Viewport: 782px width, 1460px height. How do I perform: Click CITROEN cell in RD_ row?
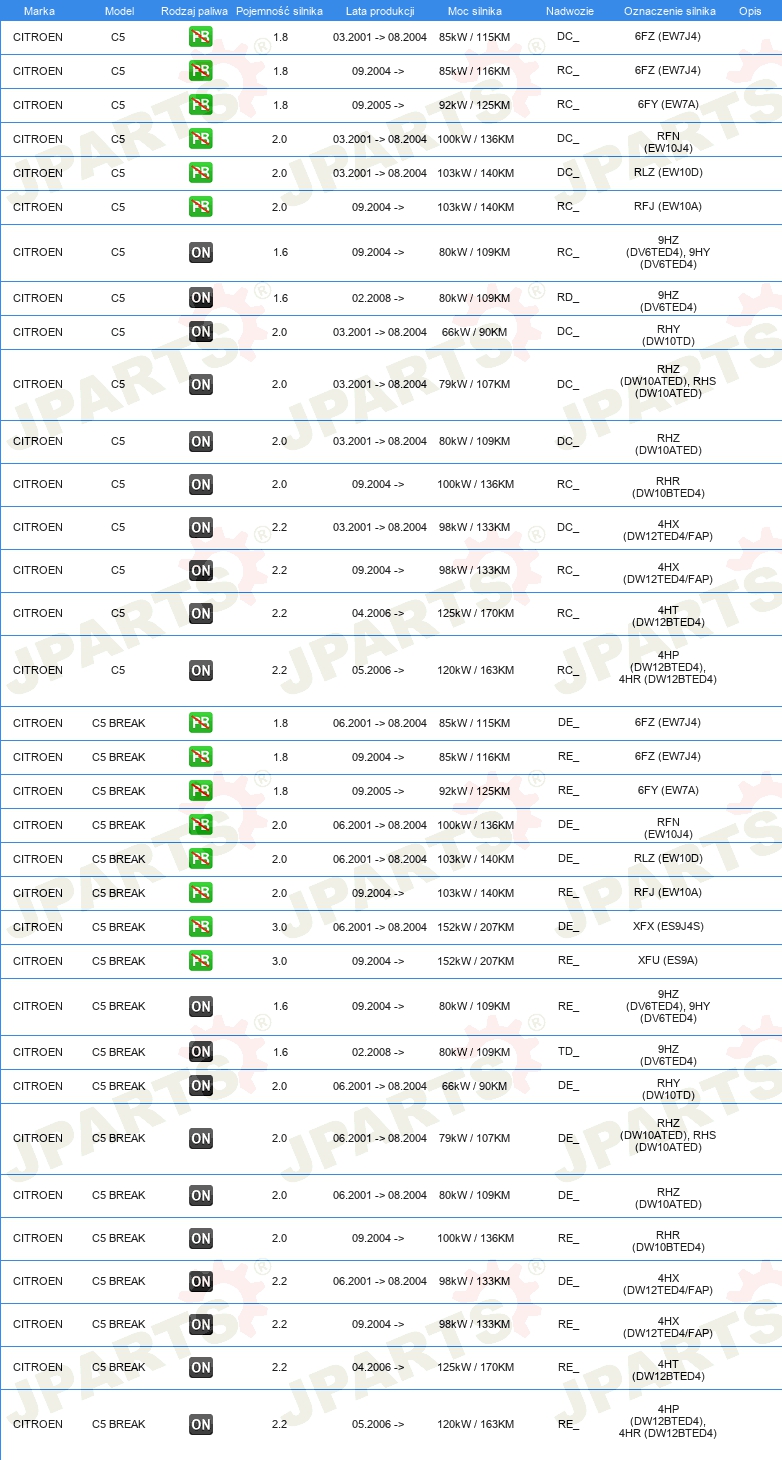[38, 298]
